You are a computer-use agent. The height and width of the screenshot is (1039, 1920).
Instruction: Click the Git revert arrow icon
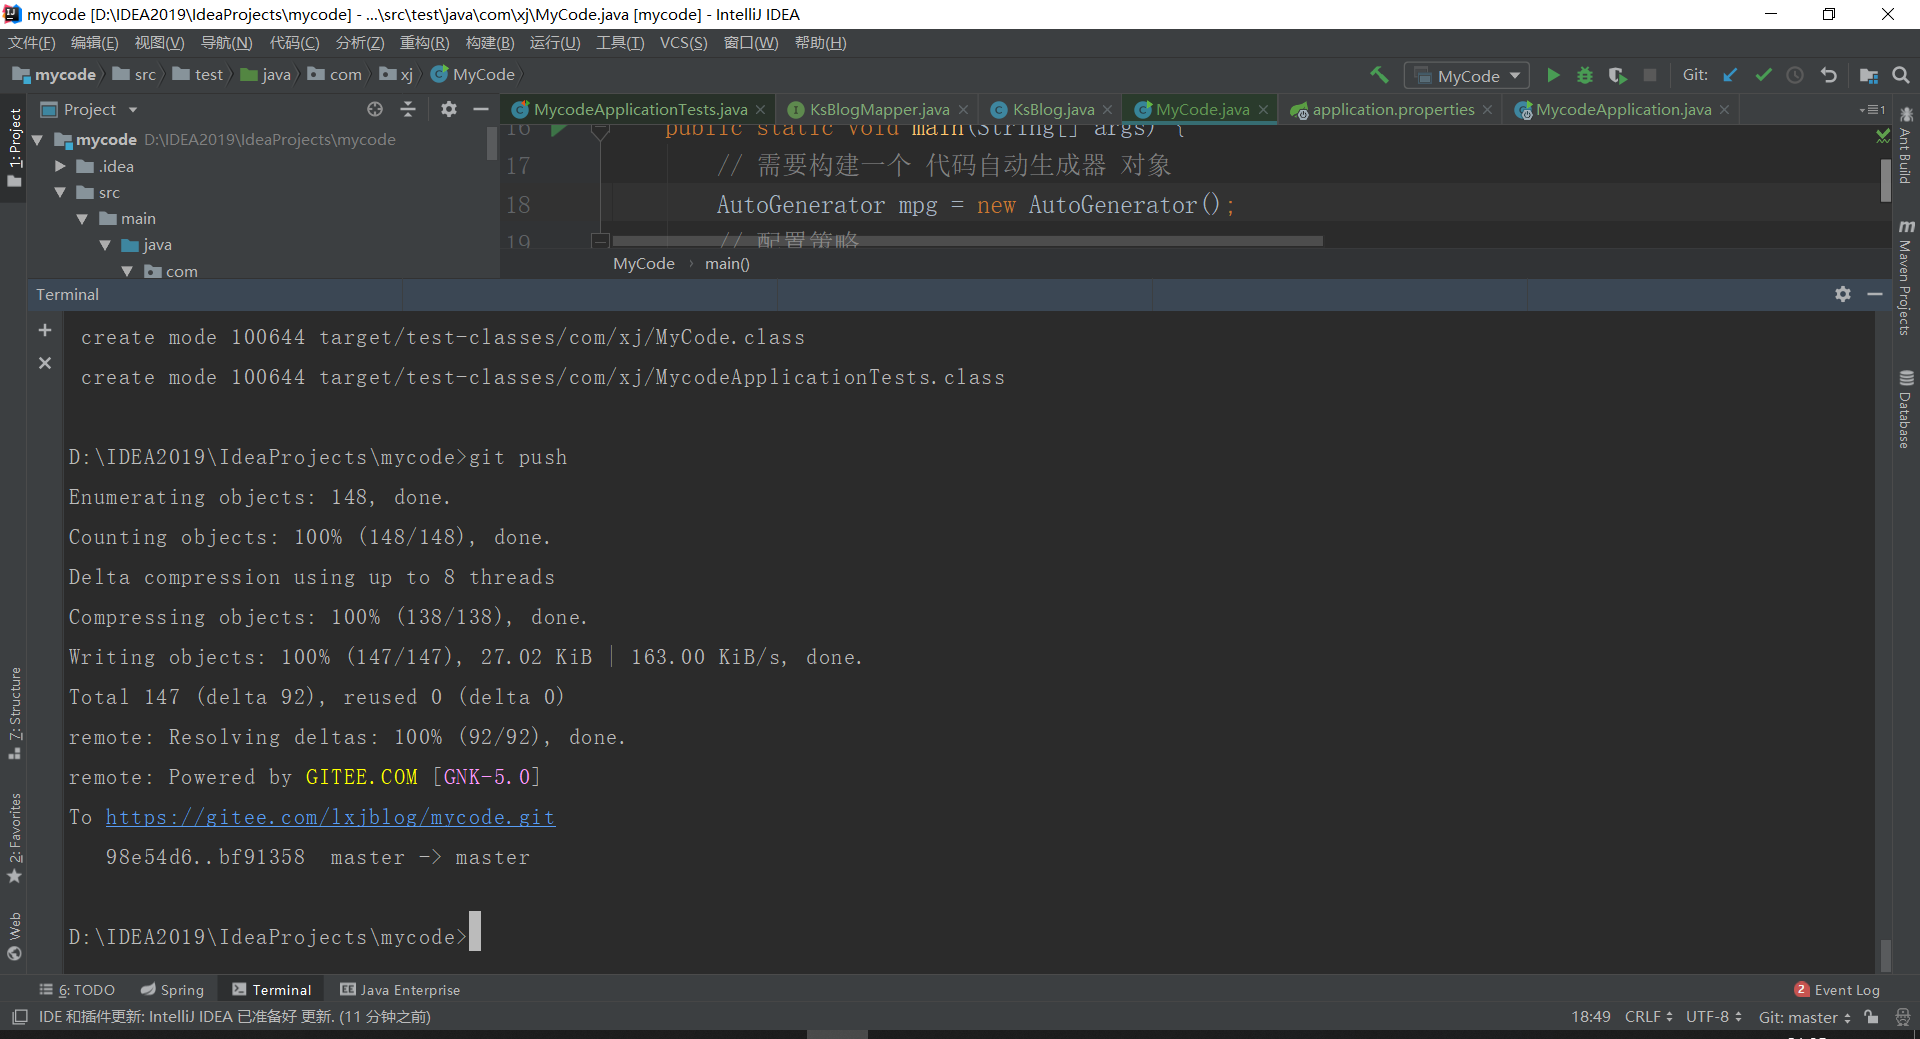coord(1829,75)
